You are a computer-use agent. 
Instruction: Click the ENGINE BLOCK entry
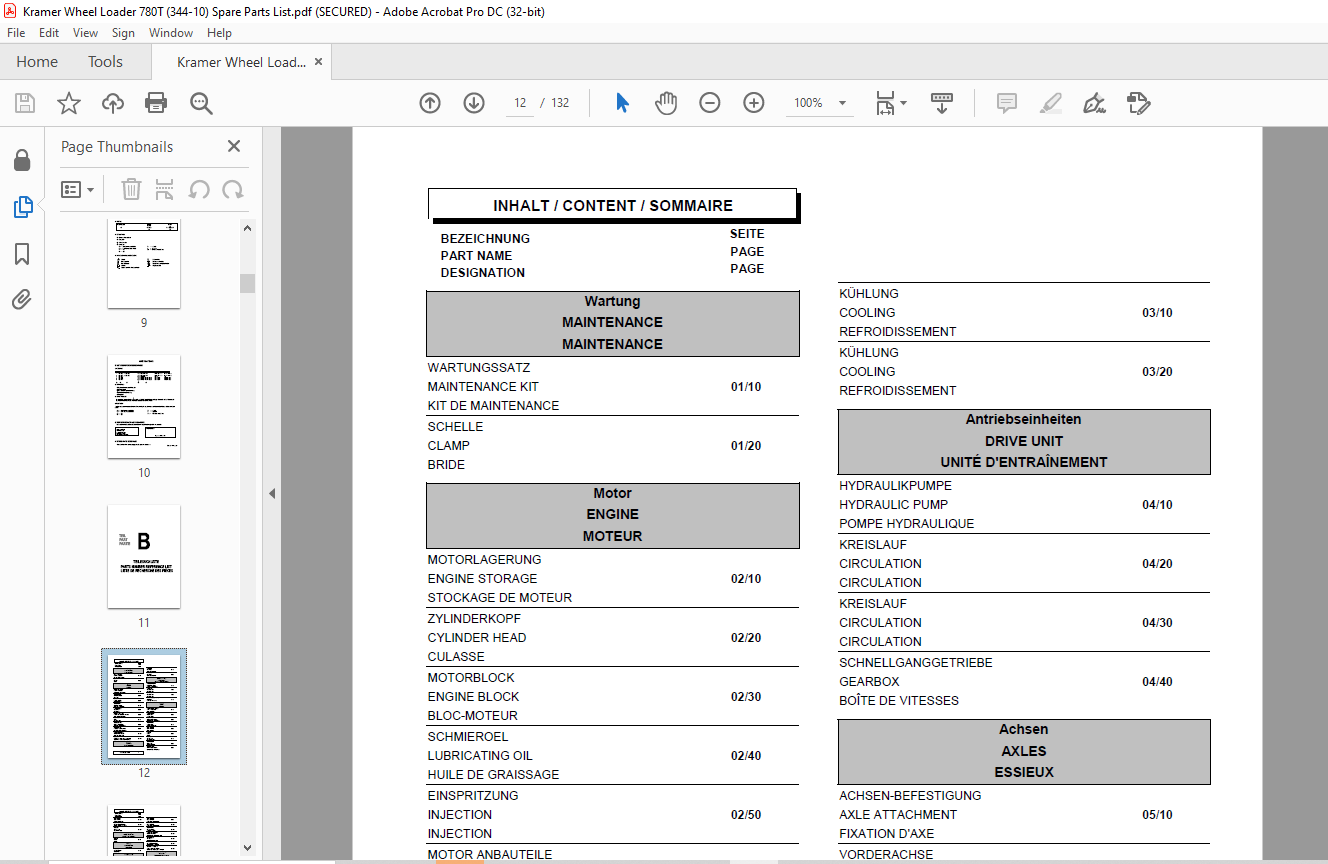coord(472,697)
